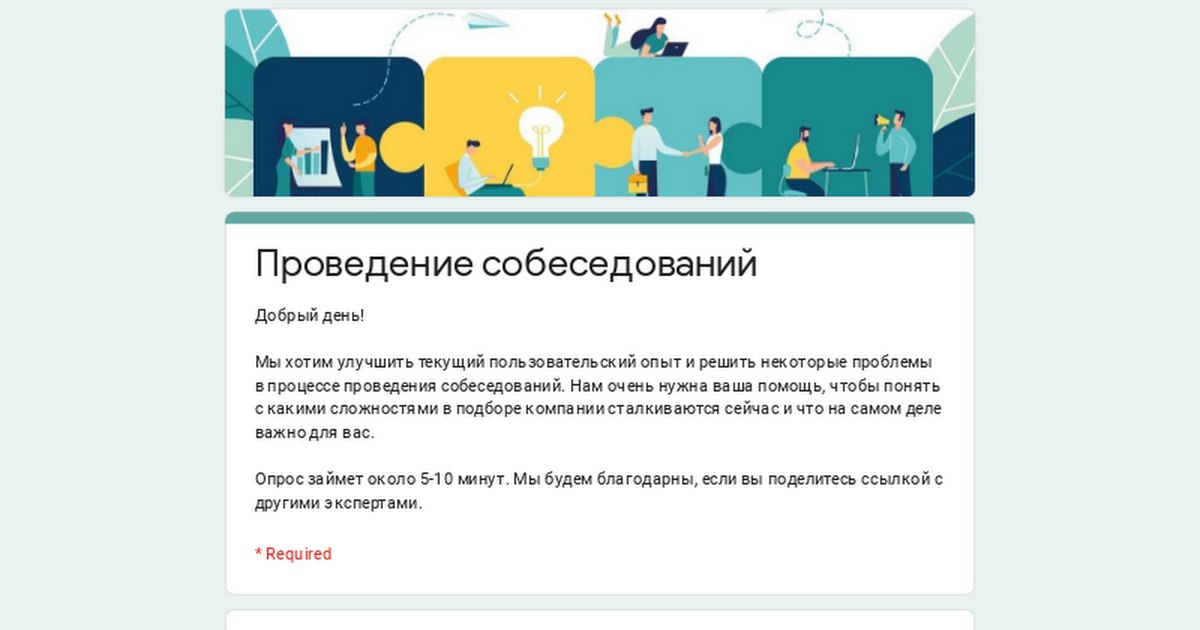The height and width of the screenshot is (630, 1200).
Task: Click the form title "Проведение собеседований"
Action: [x=506, y=264]
